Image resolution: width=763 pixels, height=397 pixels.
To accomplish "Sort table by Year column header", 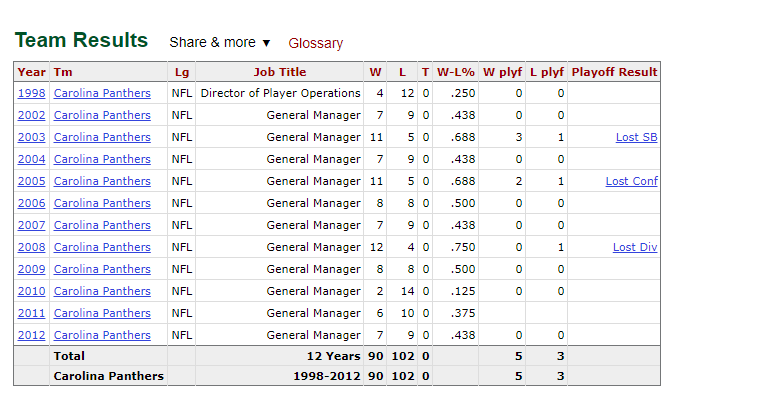I will (32, 72).
